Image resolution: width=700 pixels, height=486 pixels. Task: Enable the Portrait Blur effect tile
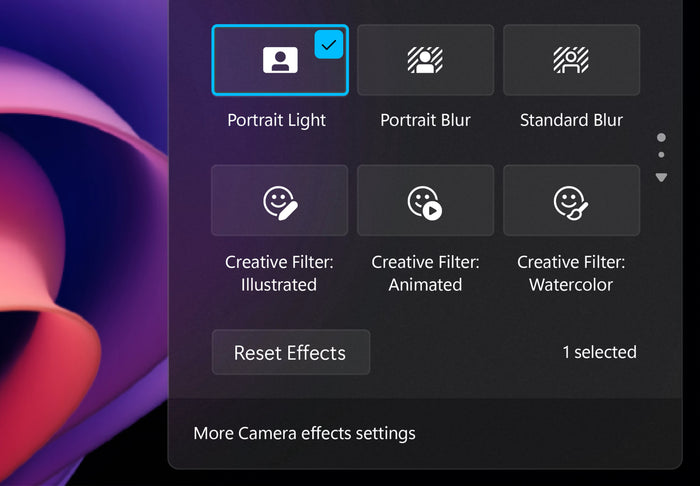coord(425,60)
